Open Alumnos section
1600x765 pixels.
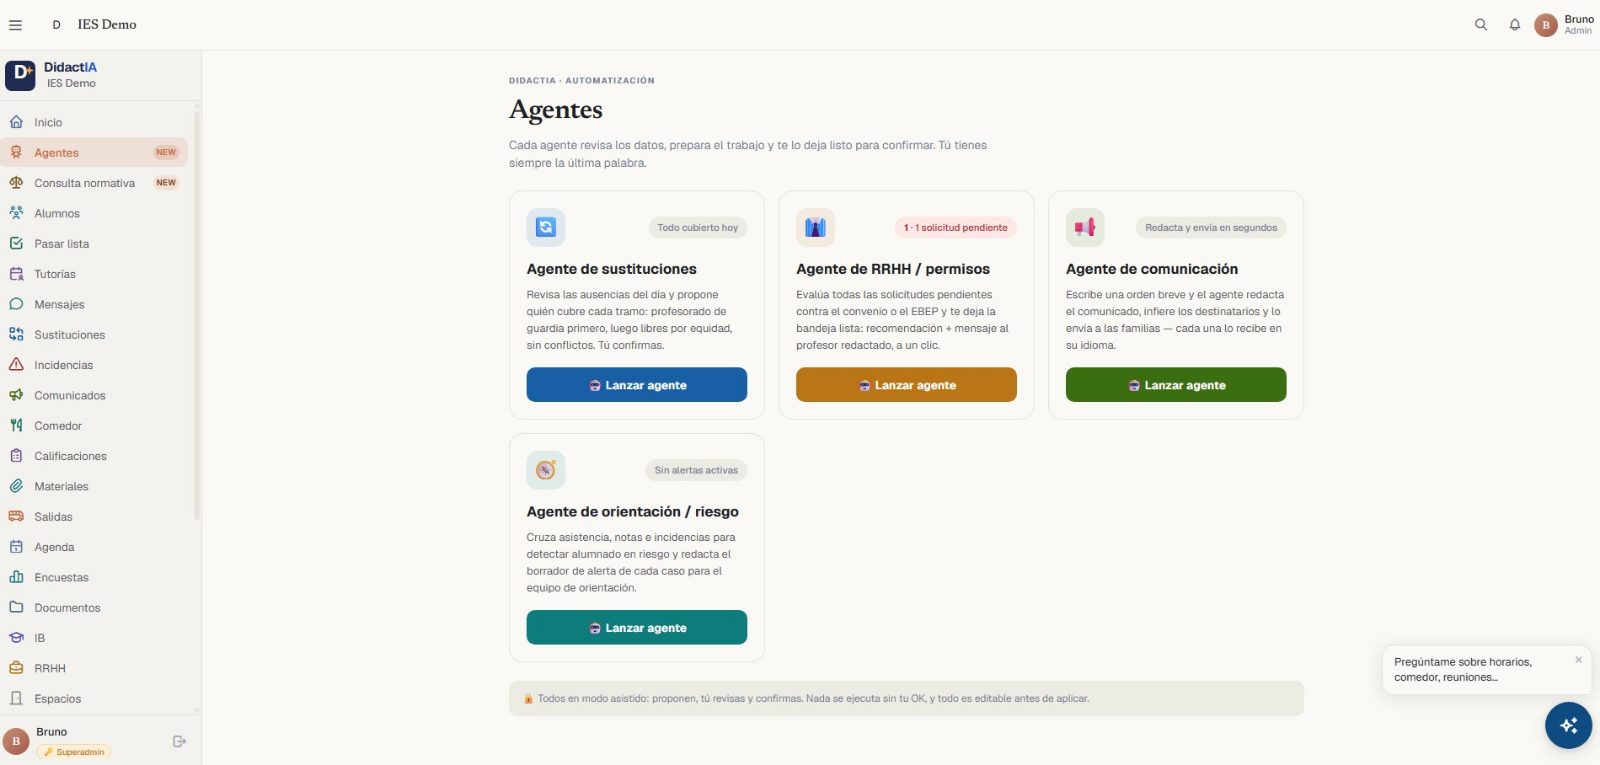point(94,213)
